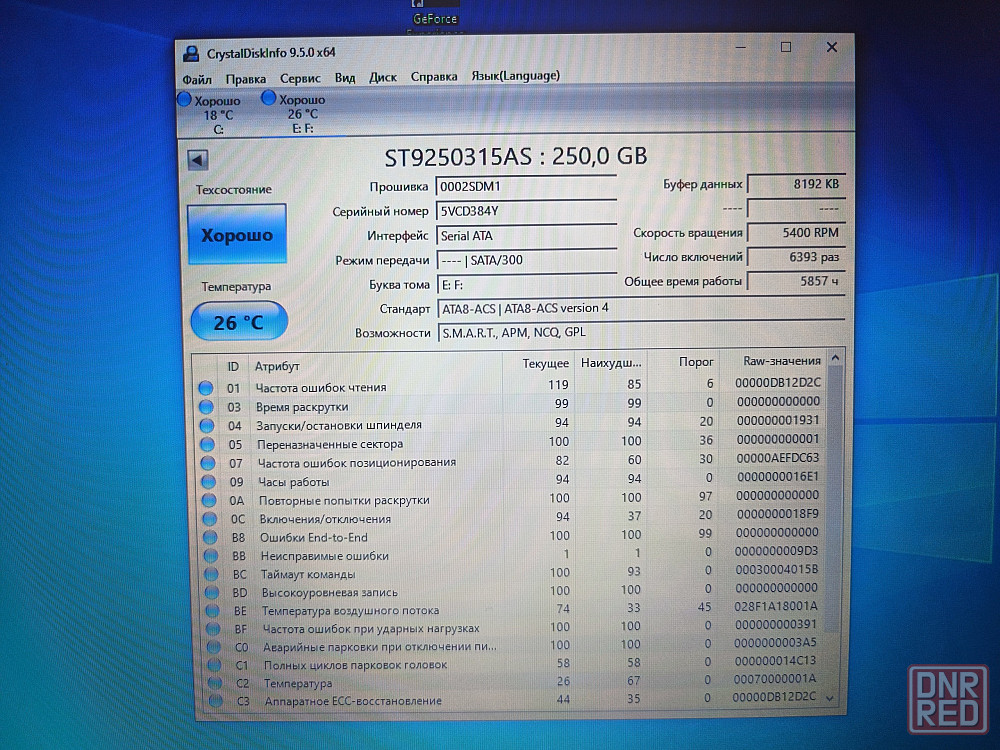This screenshot has width=1000, height=750.
Task: Click the transfer mode field SATA/300
Action: (x=527, y=260)
